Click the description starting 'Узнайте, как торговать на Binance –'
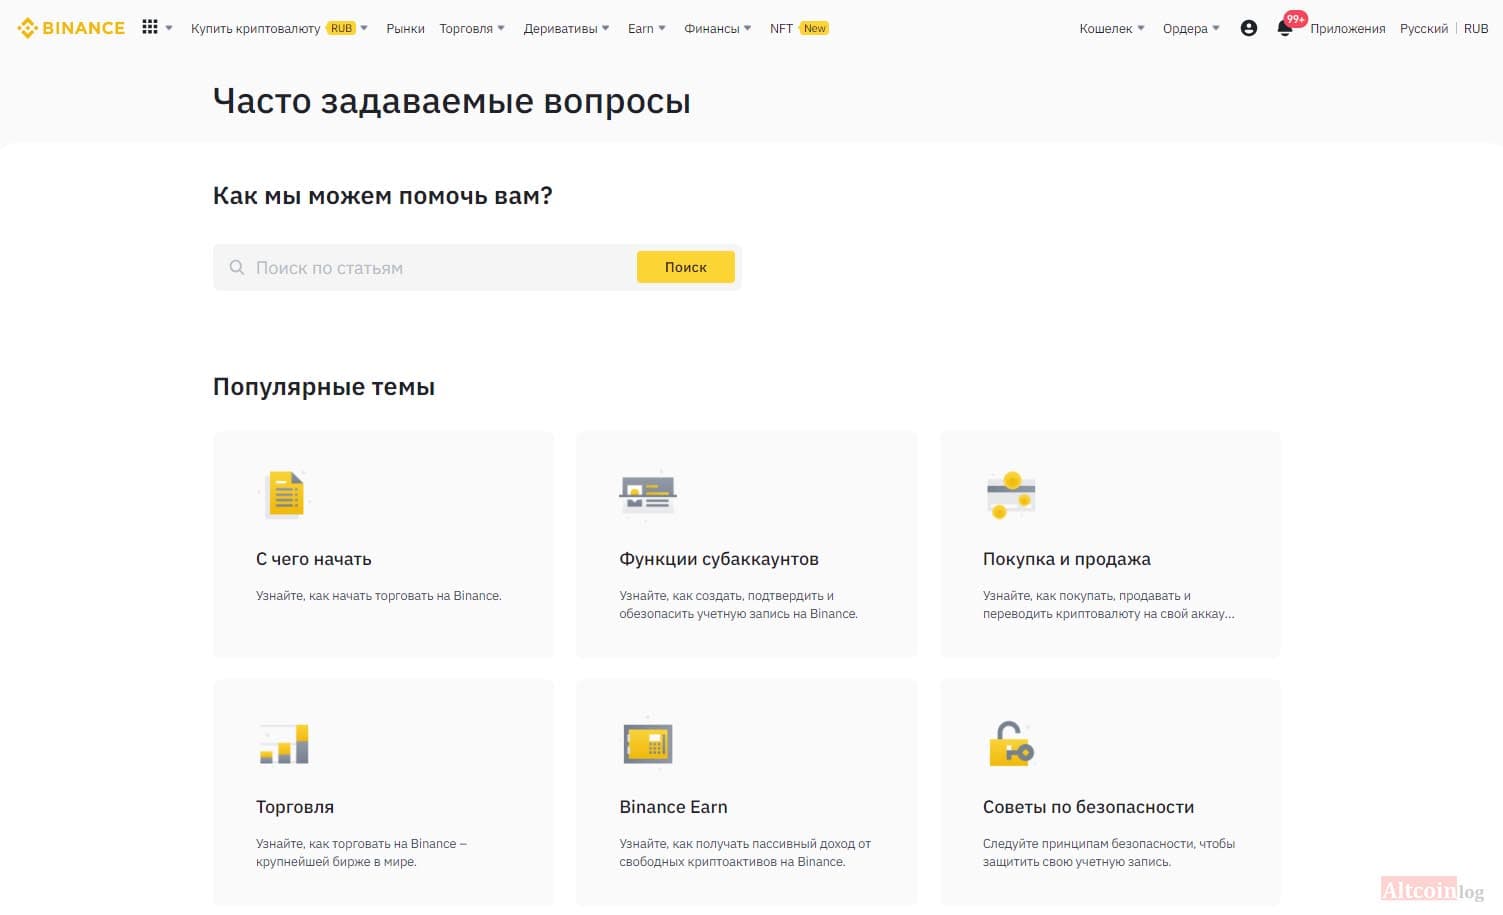Image resolution: width=1503 pixels, height=915 pixels. tap(362, 853)
